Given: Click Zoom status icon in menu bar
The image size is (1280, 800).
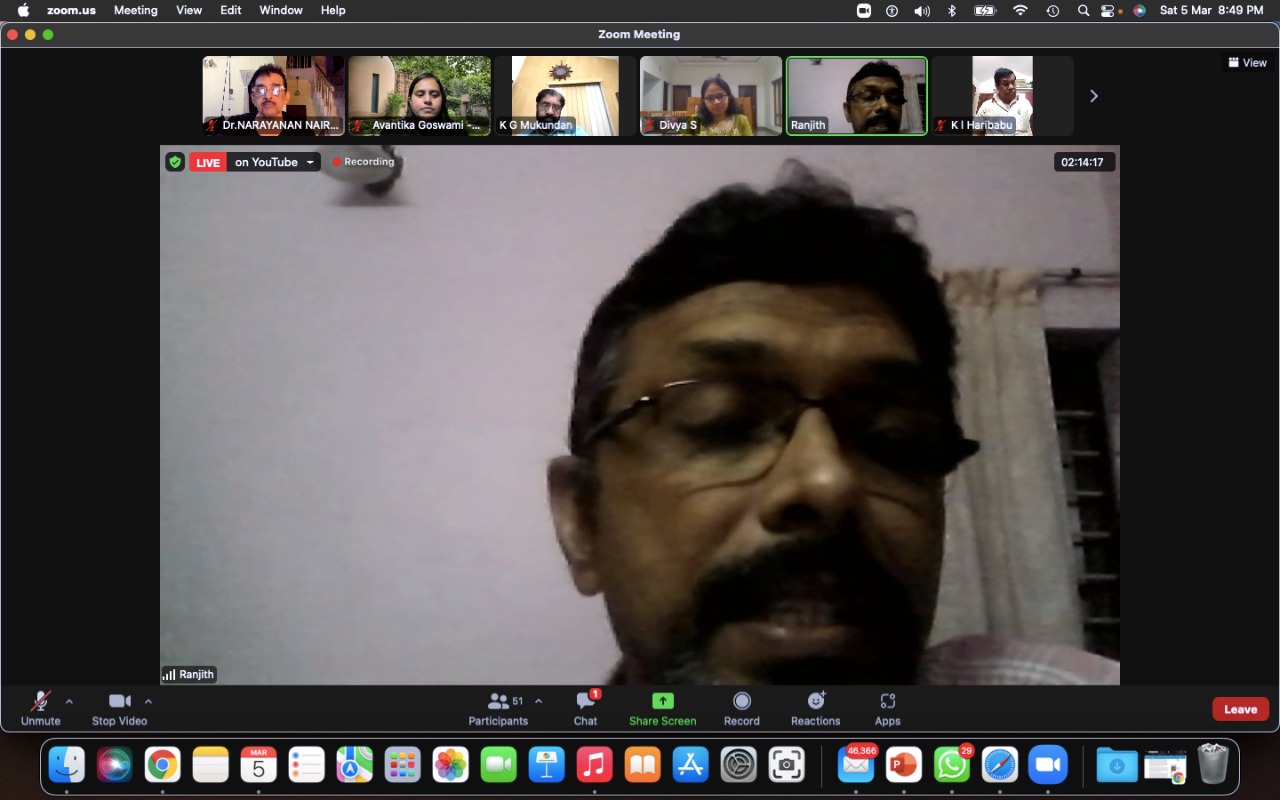Looking at the screenshot, I should [x=864, y=10].
